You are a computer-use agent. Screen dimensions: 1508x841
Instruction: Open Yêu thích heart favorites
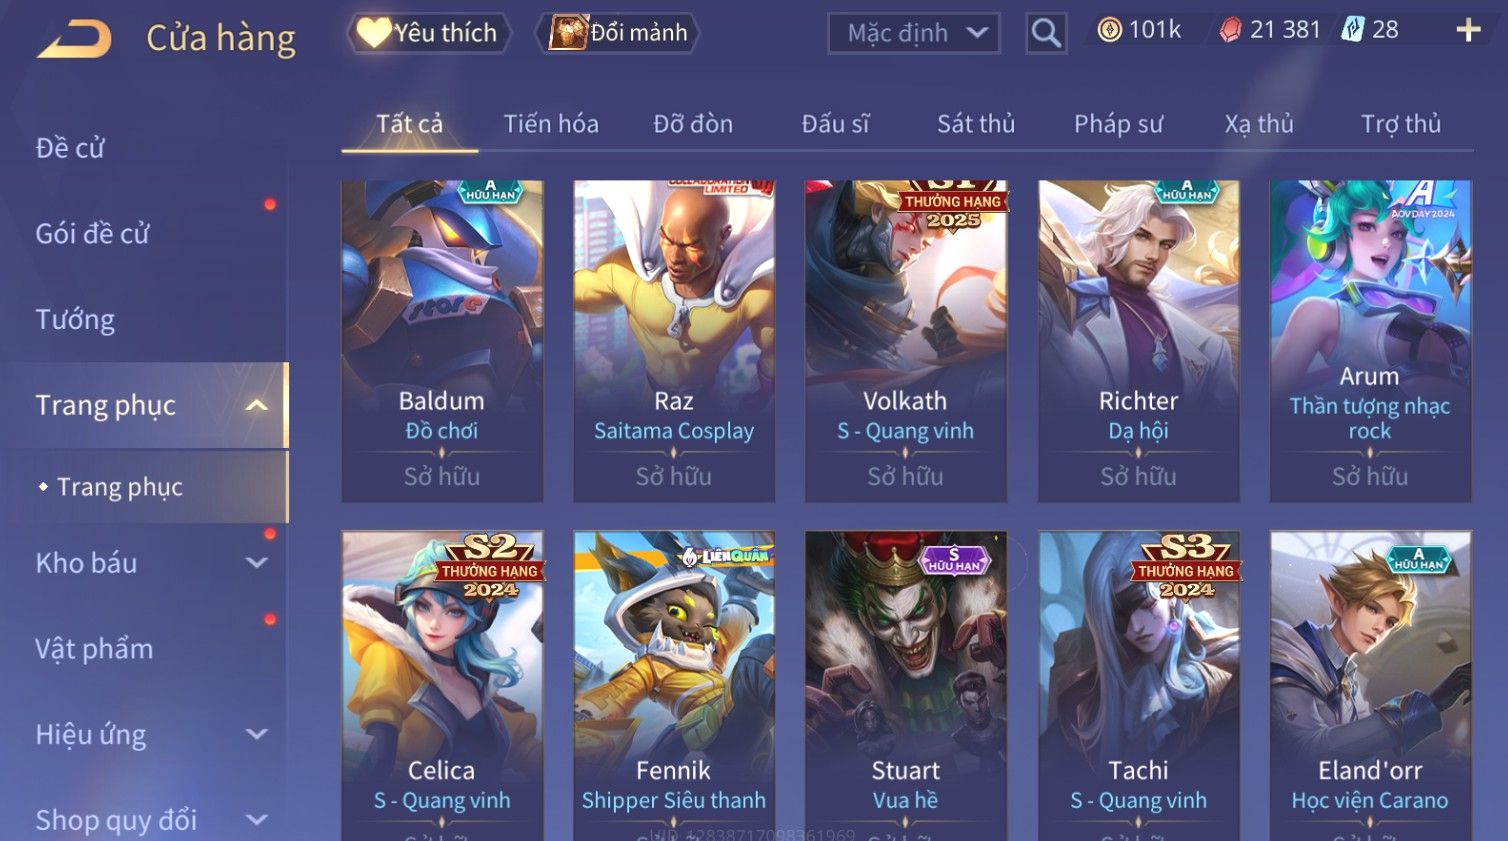(x=429, y=33)
